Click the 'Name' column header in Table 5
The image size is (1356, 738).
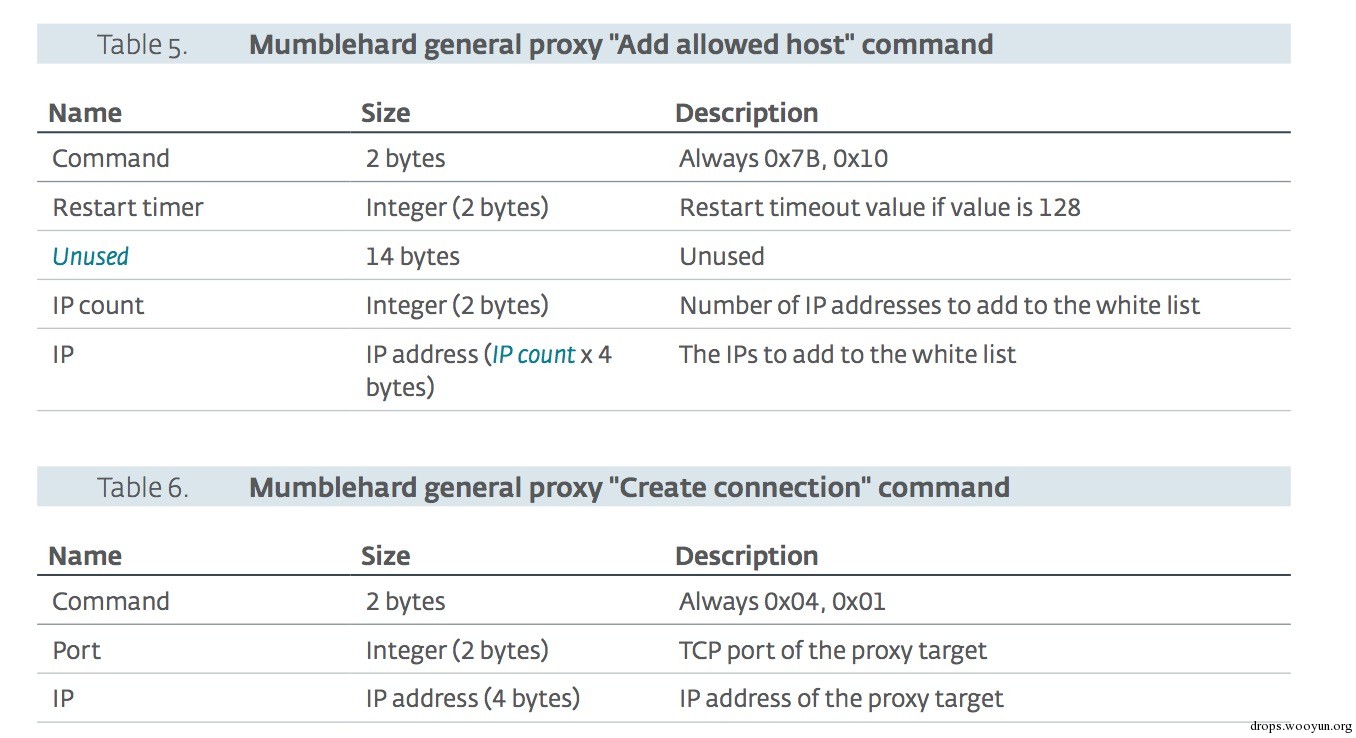[x=85, y=113]
